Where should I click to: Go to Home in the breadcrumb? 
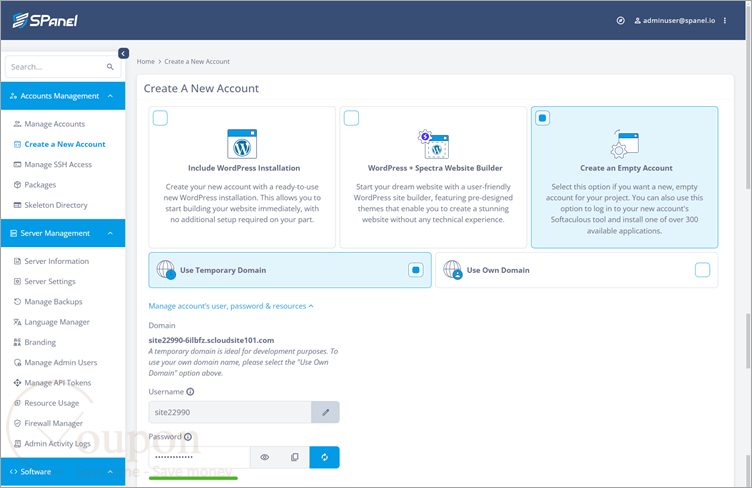146,61
